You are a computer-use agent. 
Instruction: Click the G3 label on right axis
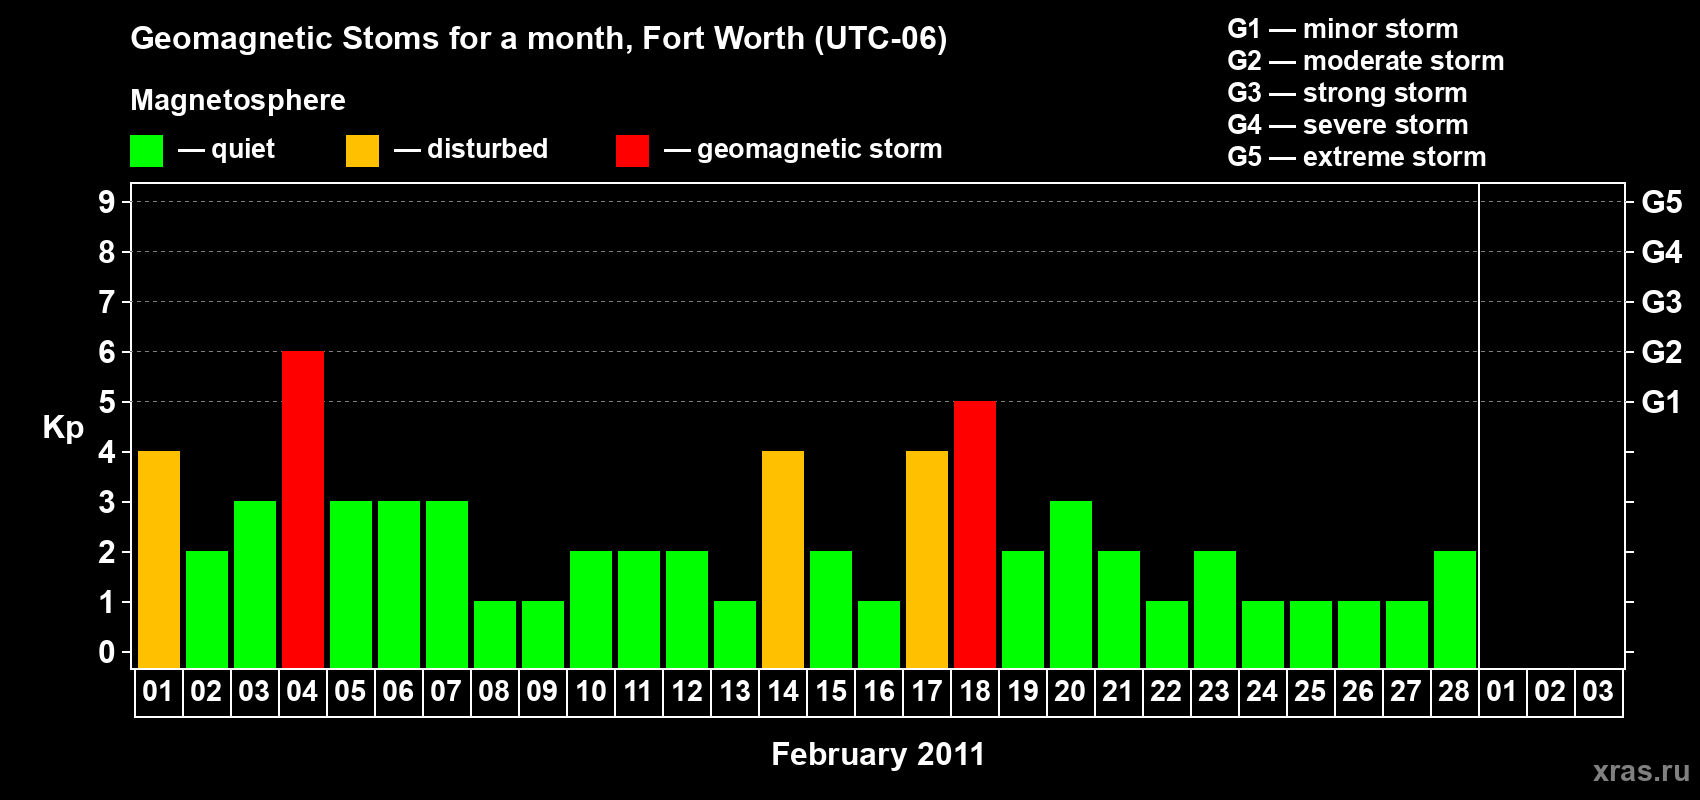(x=1661, y=302)
